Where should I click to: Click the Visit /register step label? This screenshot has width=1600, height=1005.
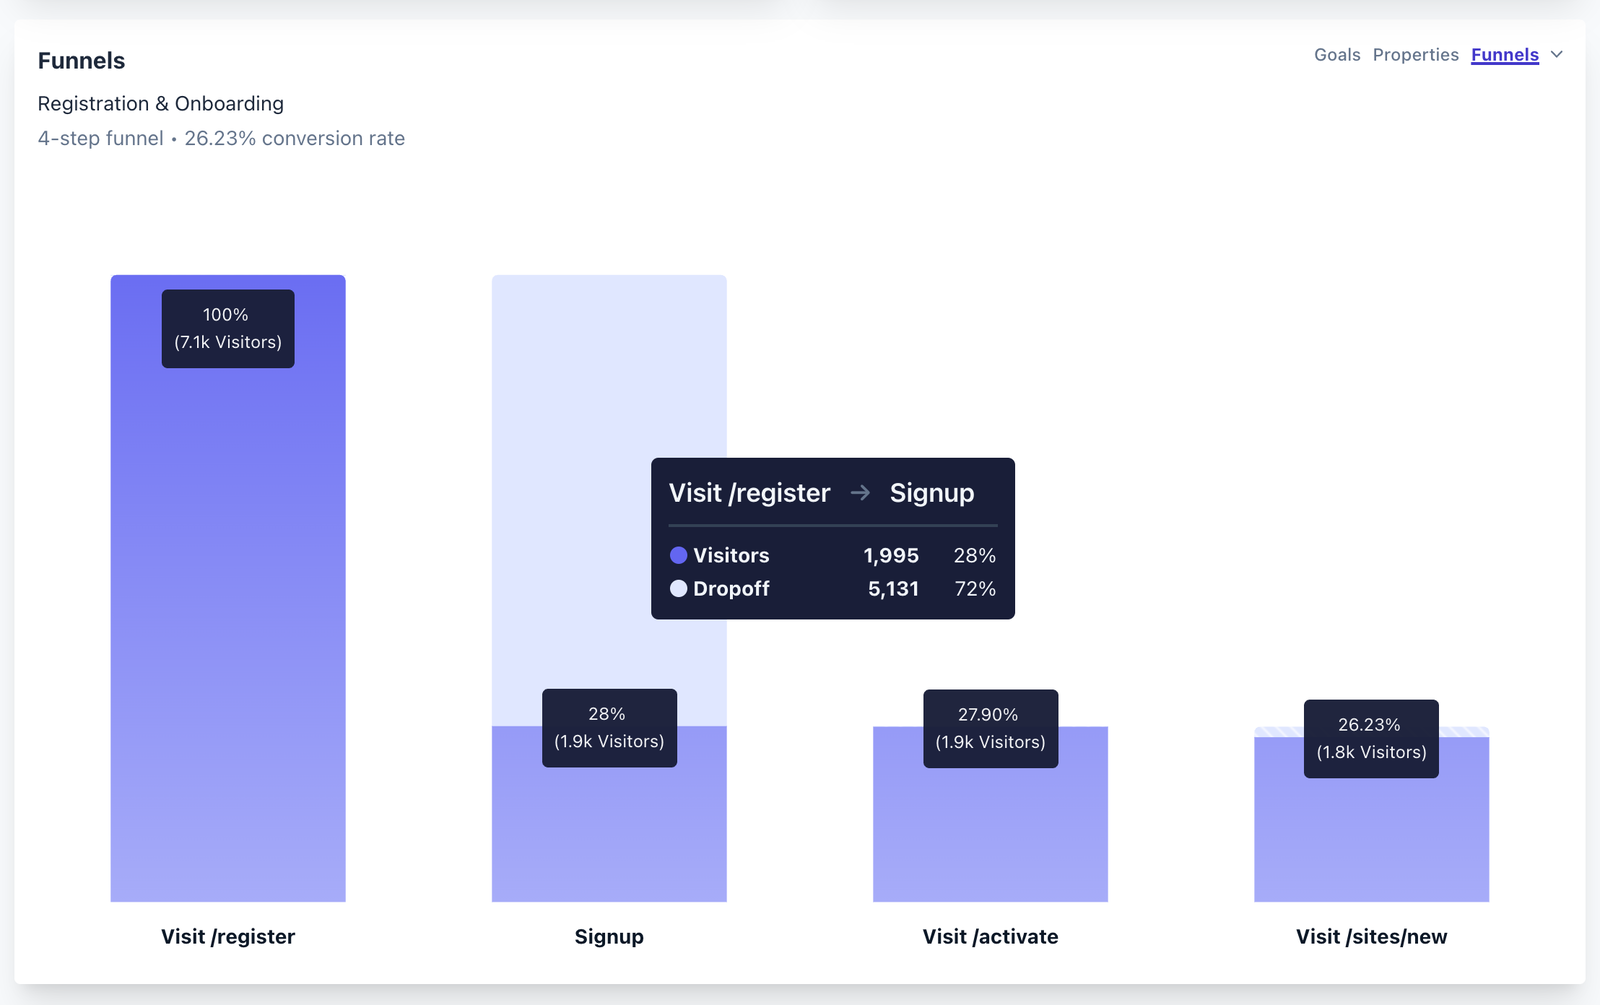(228, 937)
